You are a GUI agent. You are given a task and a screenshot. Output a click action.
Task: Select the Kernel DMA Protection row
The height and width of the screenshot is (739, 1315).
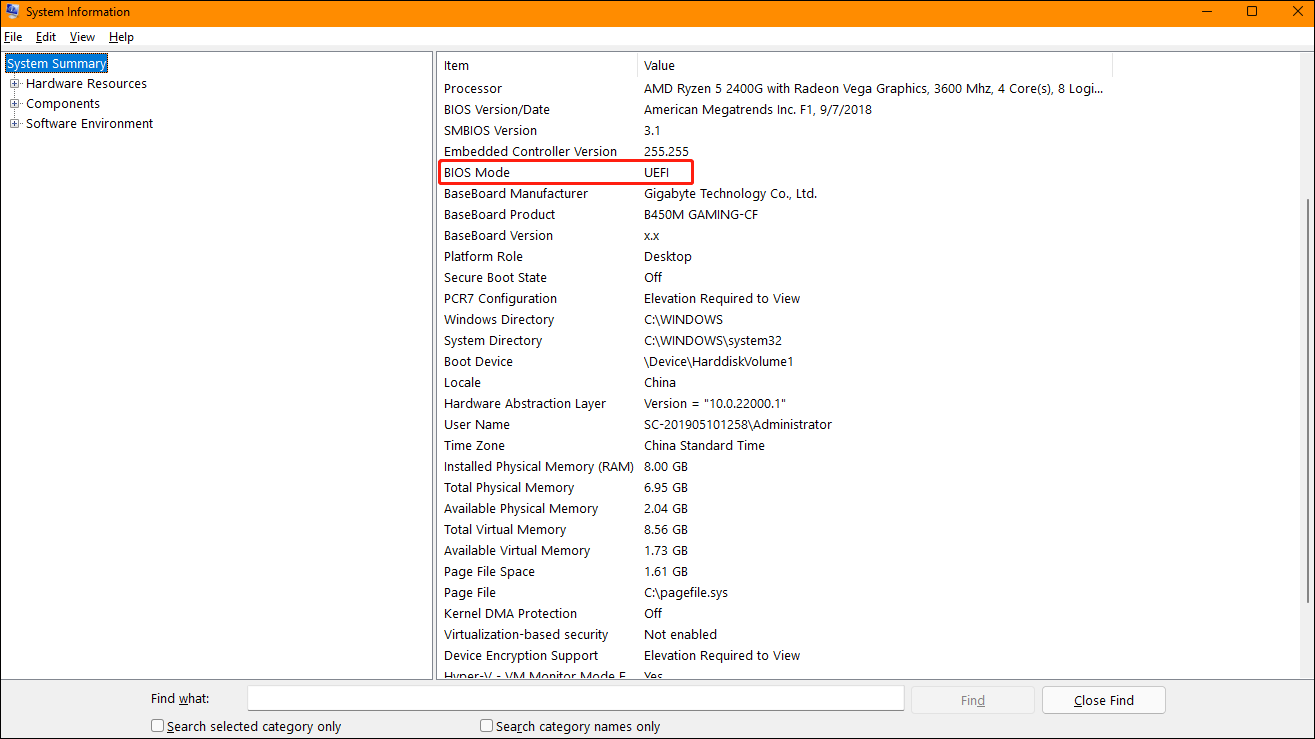775,614
